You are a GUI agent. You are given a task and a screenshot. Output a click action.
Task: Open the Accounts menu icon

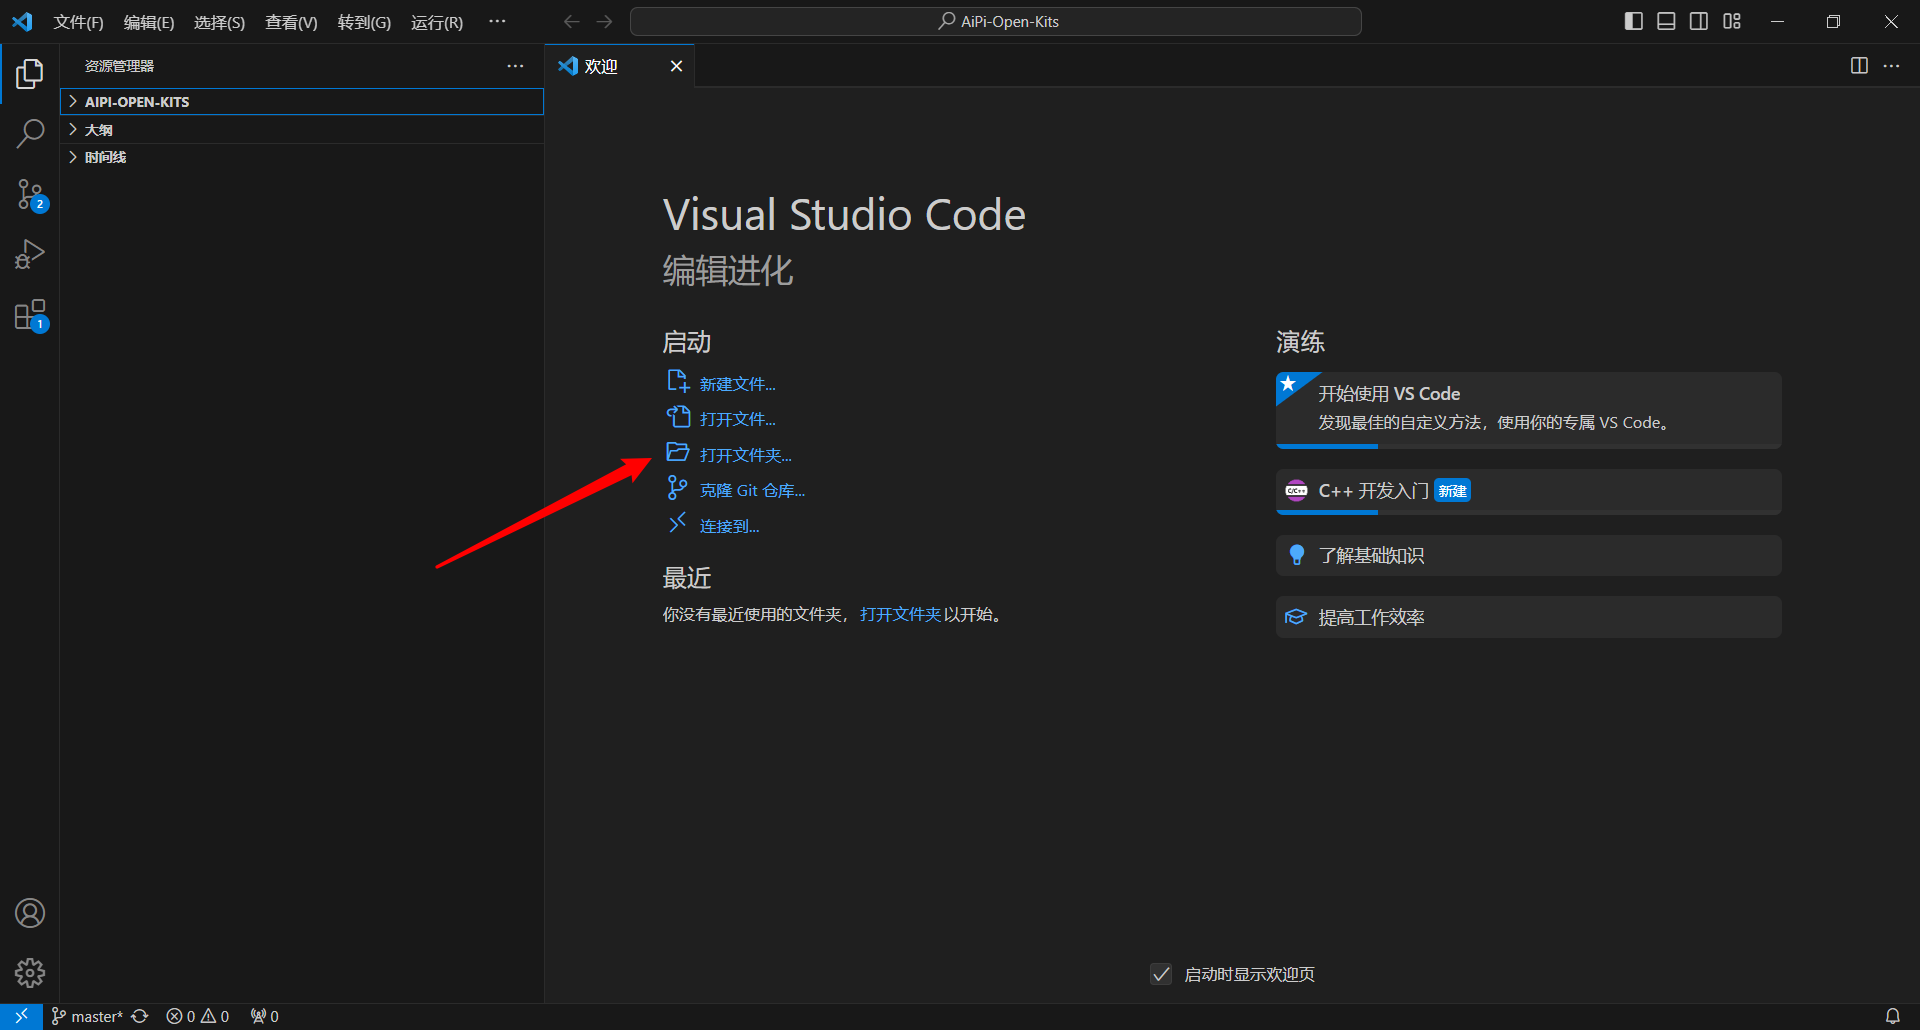pos(30,913)
